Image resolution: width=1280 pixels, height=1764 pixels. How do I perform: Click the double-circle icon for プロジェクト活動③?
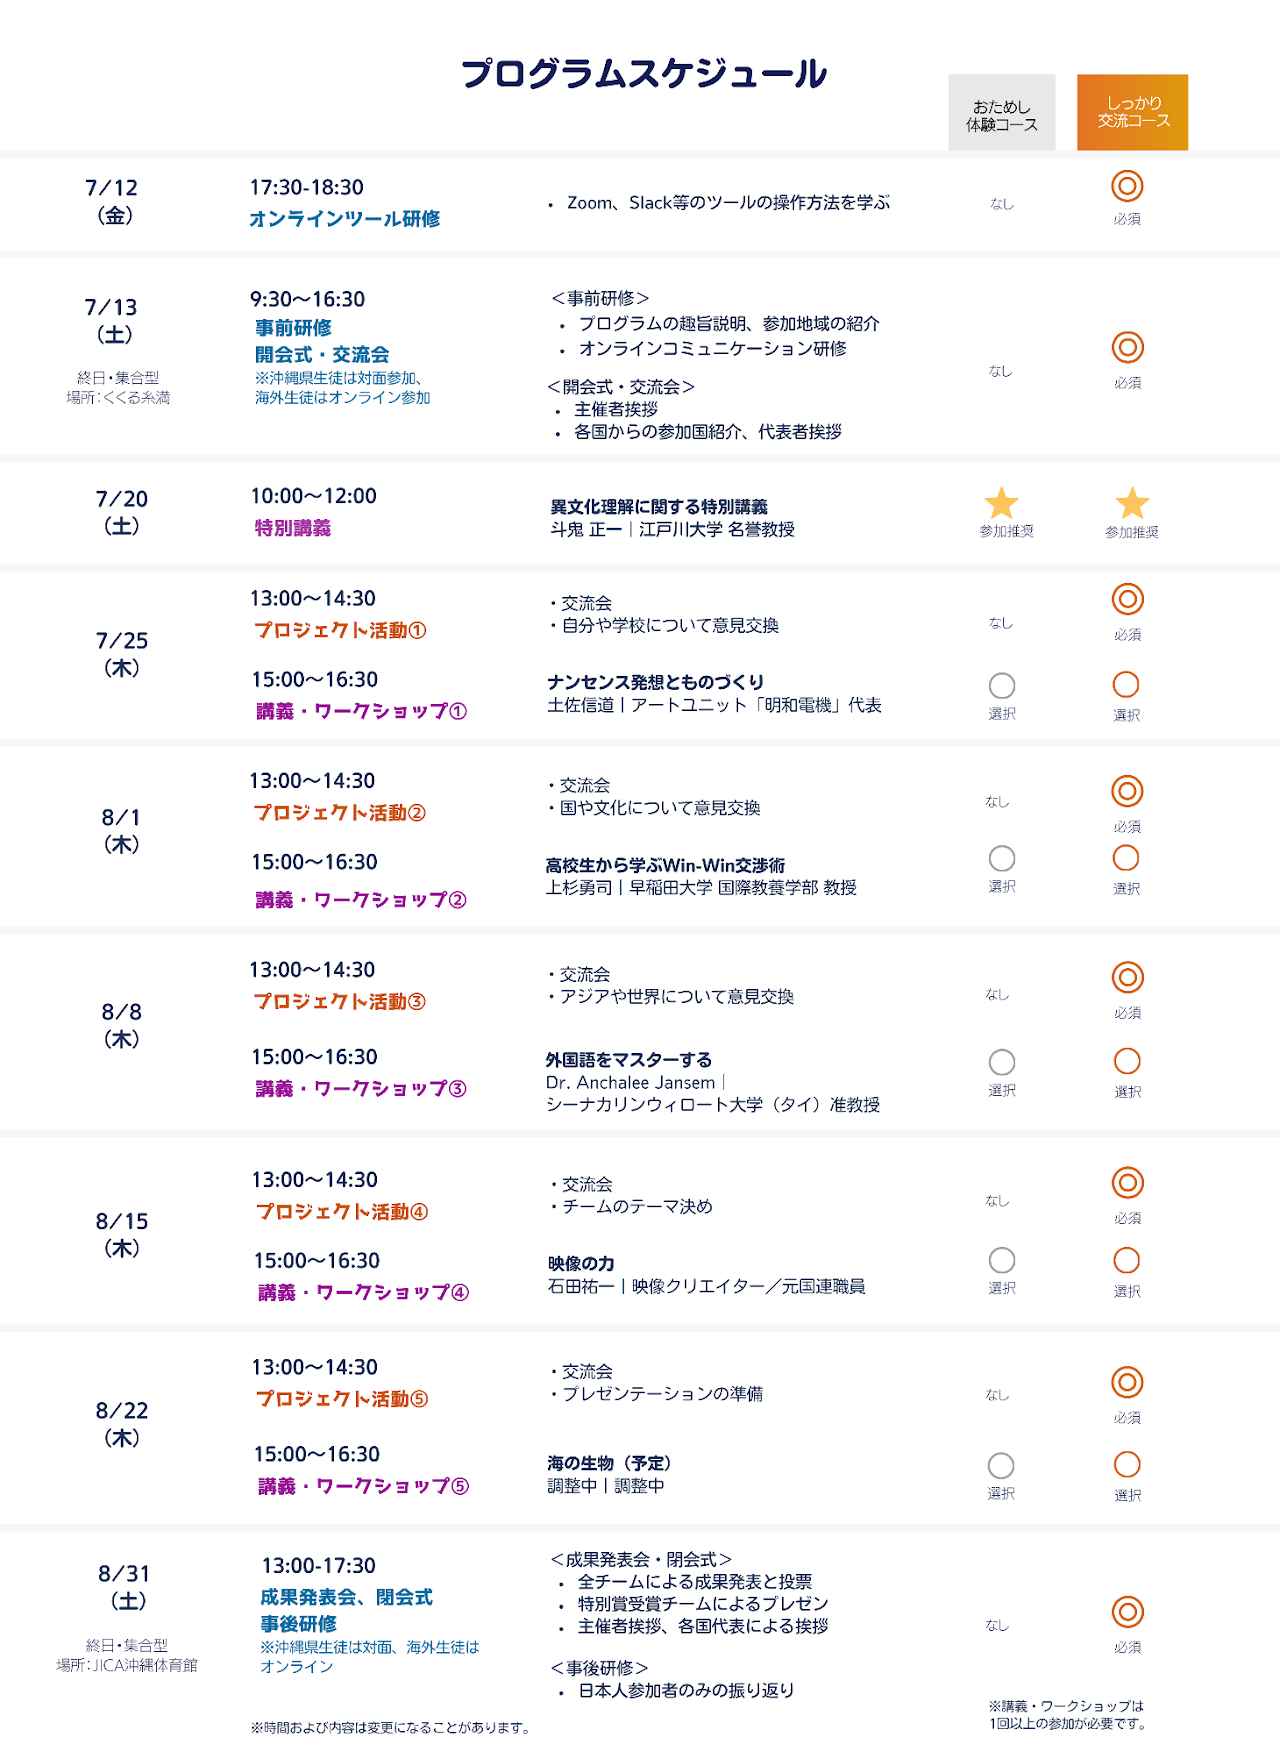(x=1127, y=977)
